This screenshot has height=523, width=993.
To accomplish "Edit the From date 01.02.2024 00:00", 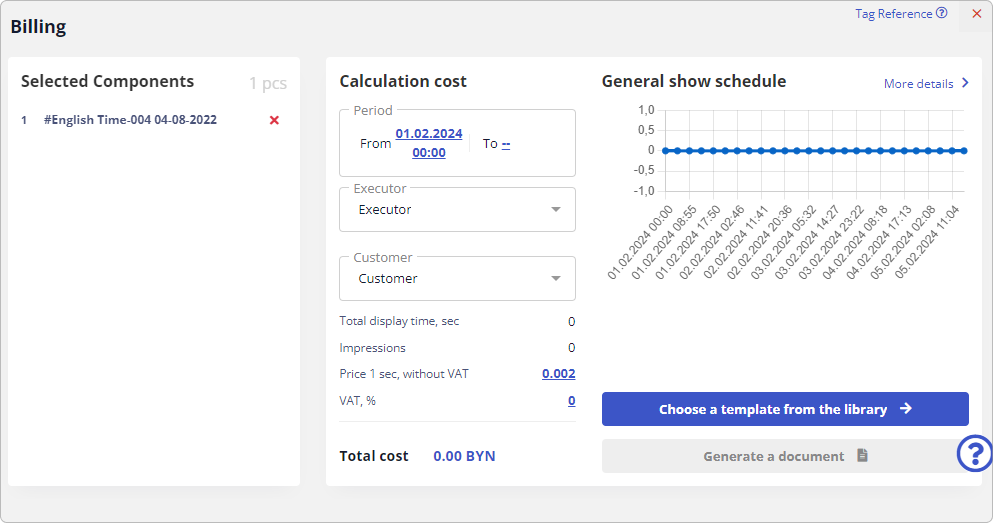I will click(x=429, y=143).
